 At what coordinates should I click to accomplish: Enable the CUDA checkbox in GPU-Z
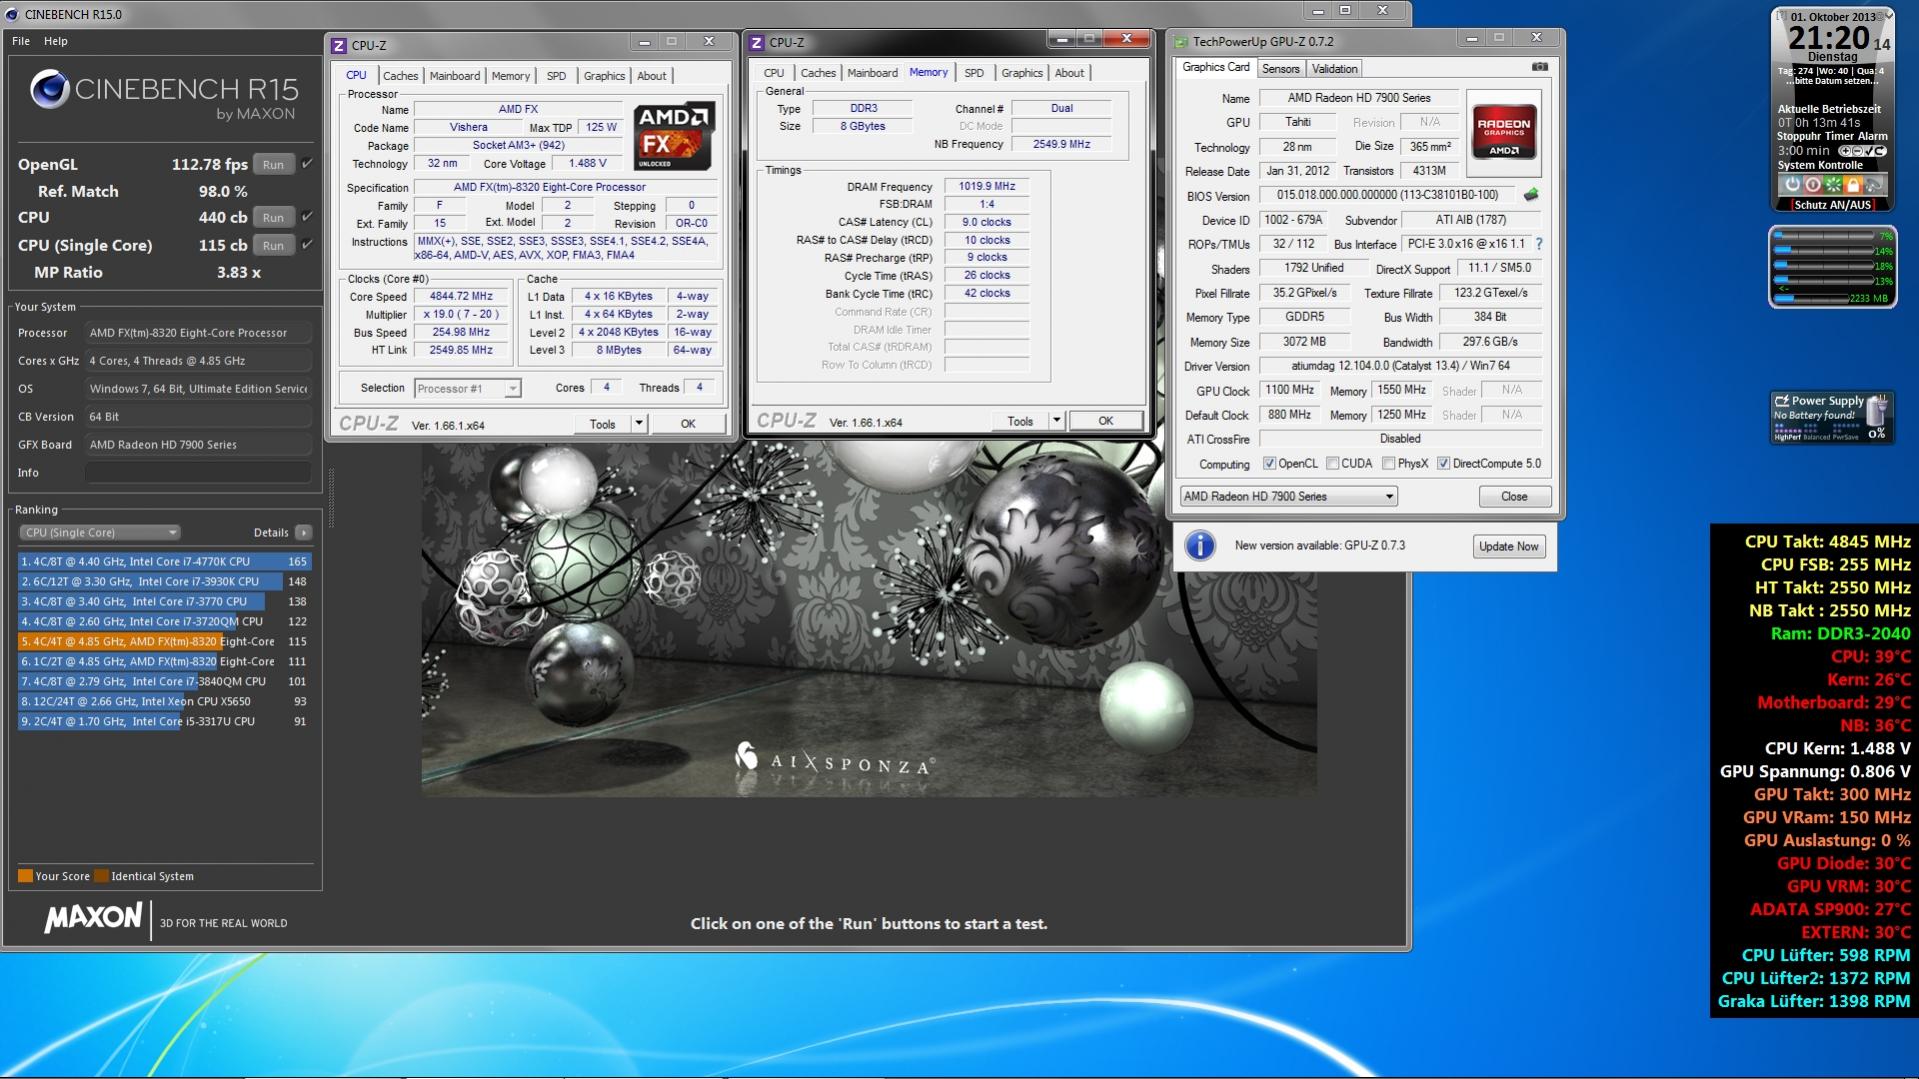[1332, 464]
